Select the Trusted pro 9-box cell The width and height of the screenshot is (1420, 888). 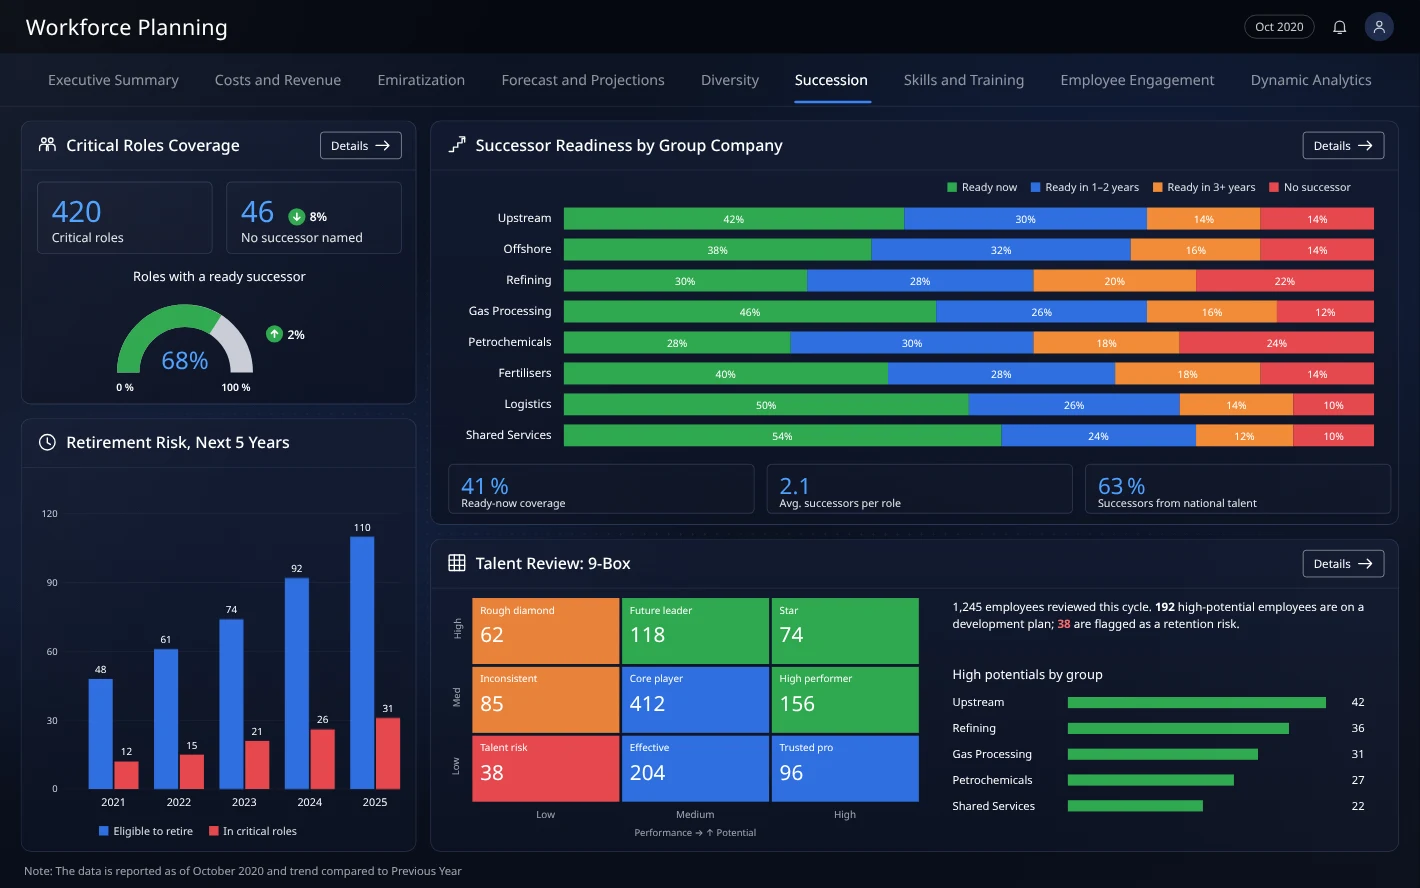click(x=845, y=768)
